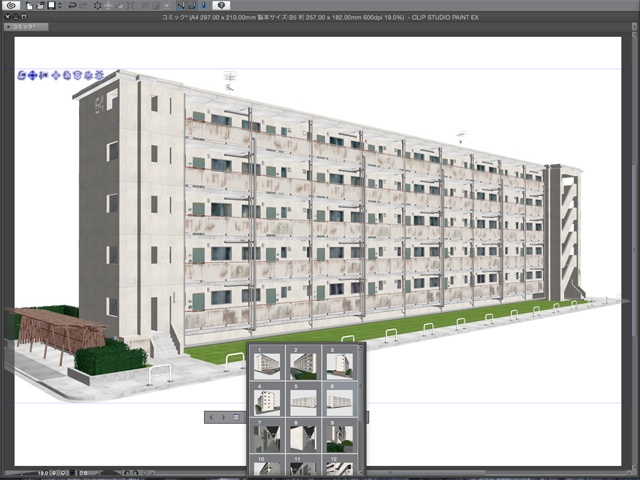Open the CLIP STUDIO launcher icon
640x480 pixels.
coord(11,5)
